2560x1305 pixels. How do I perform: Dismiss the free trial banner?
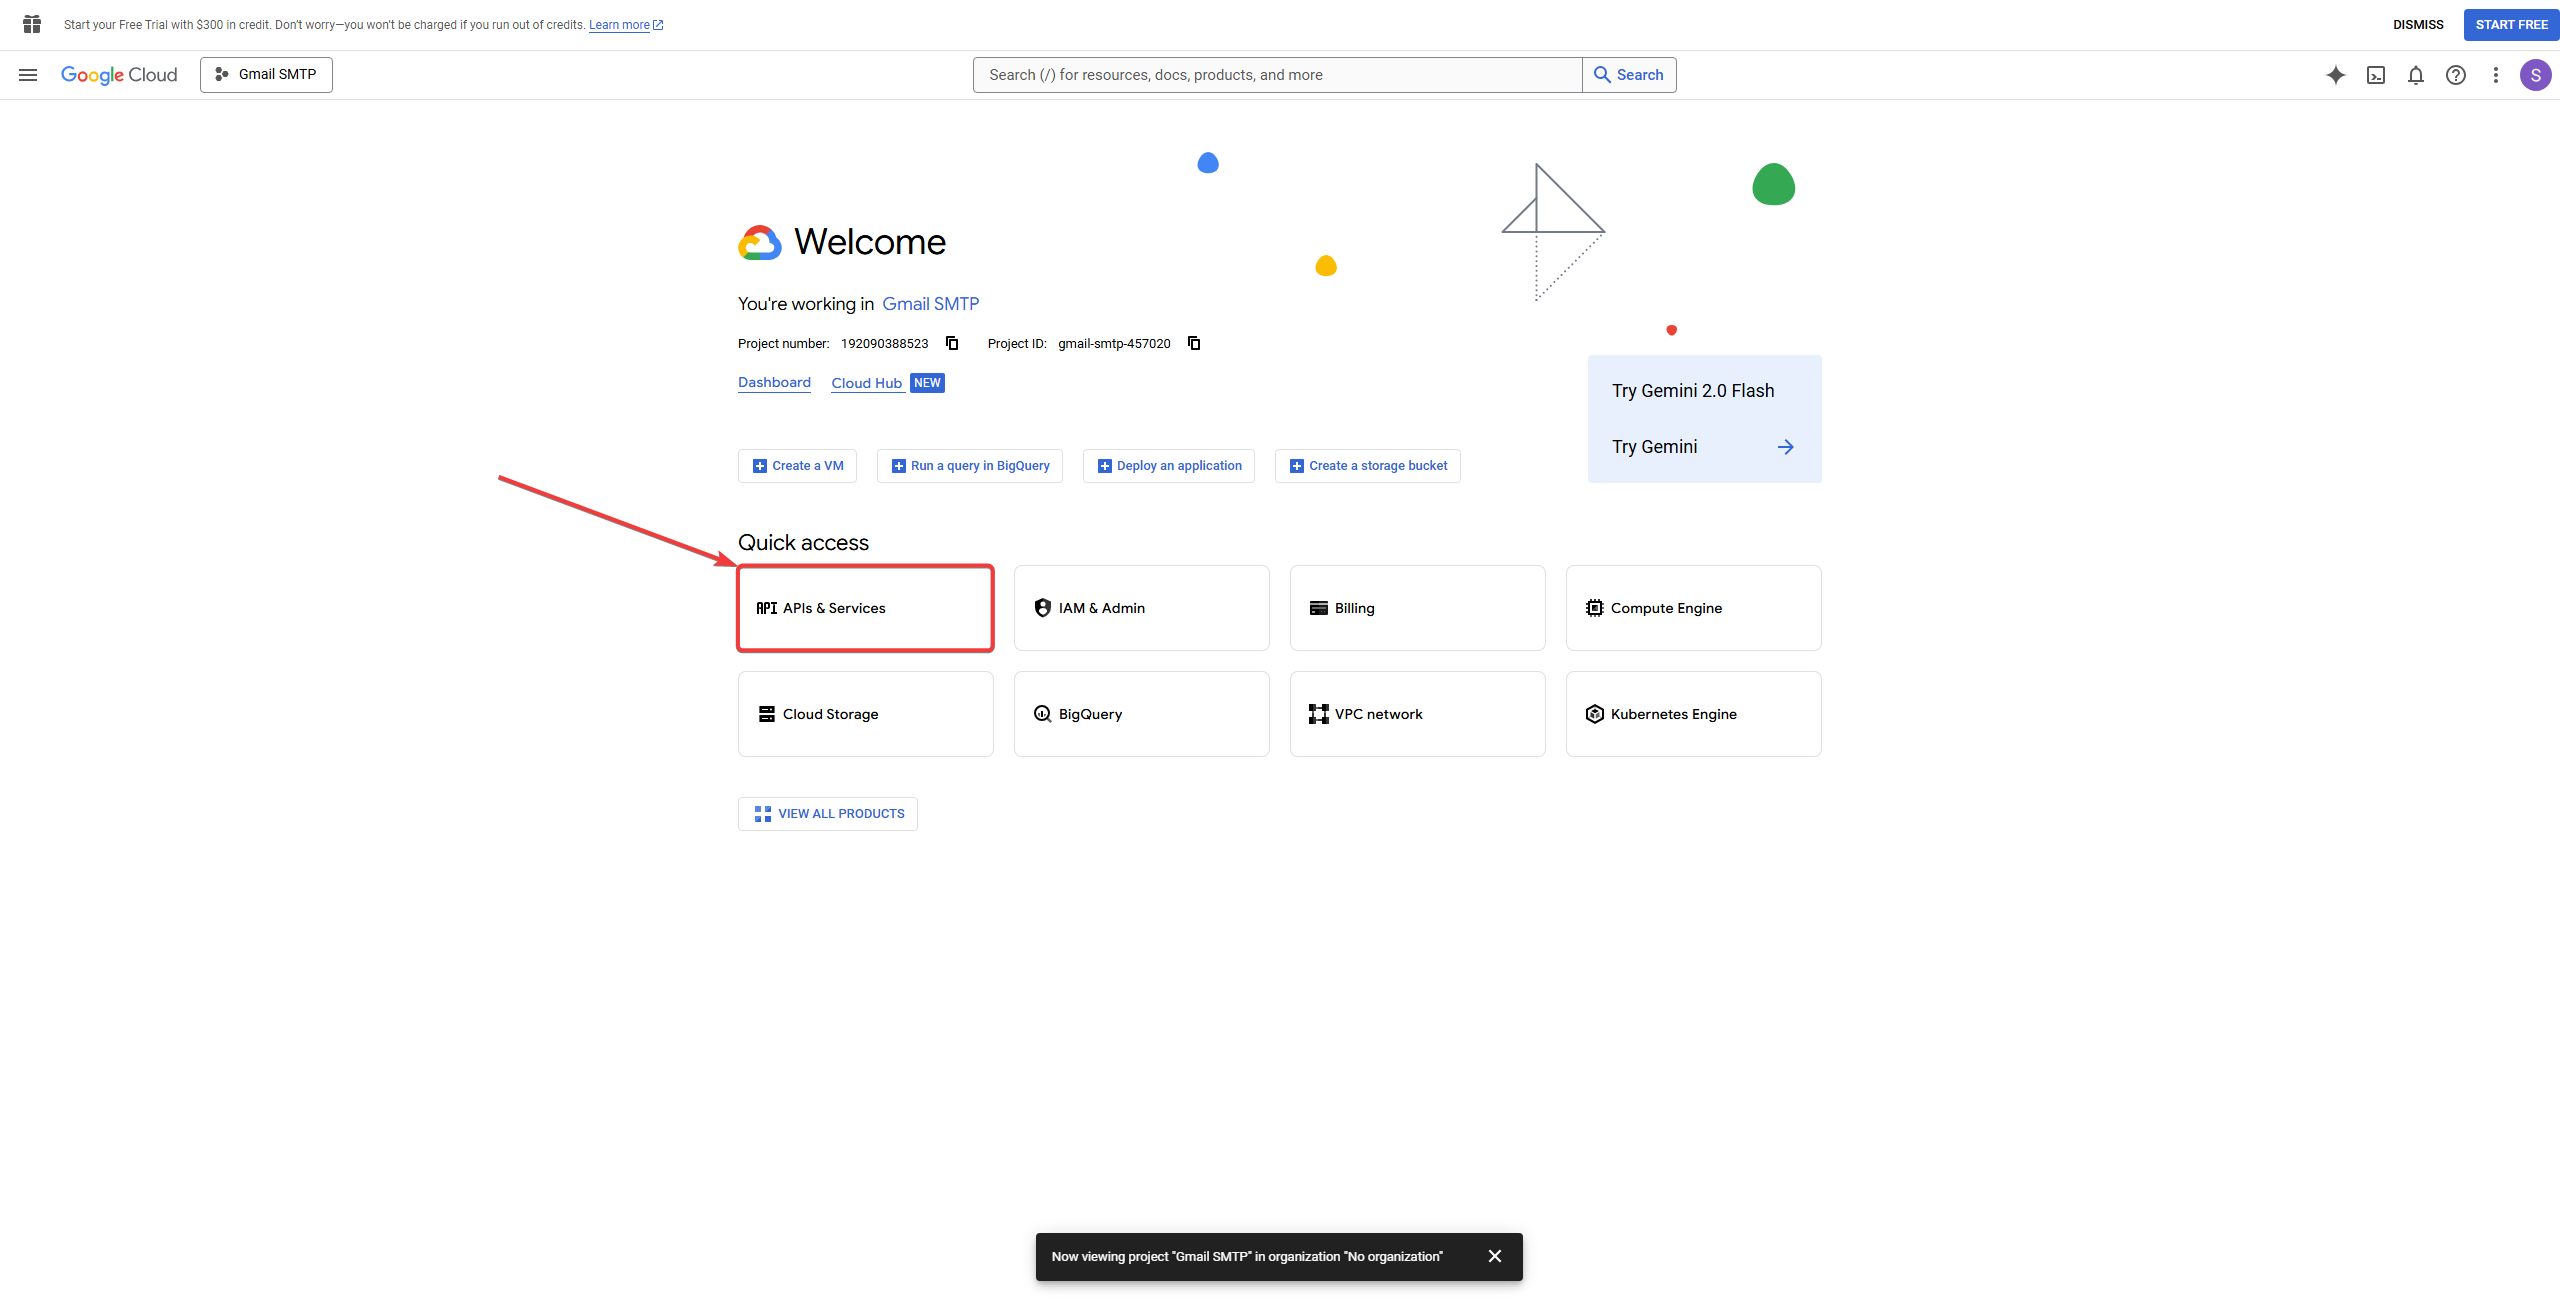2418,25
